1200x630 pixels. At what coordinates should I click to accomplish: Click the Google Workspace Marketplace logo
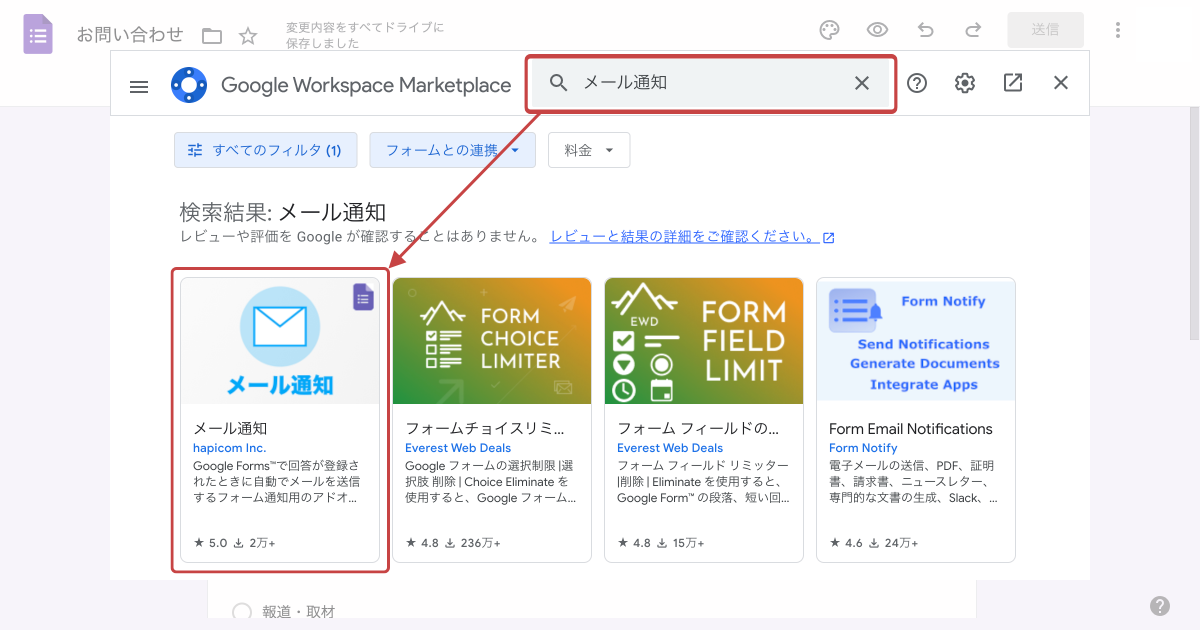click(x=189, y=85)
